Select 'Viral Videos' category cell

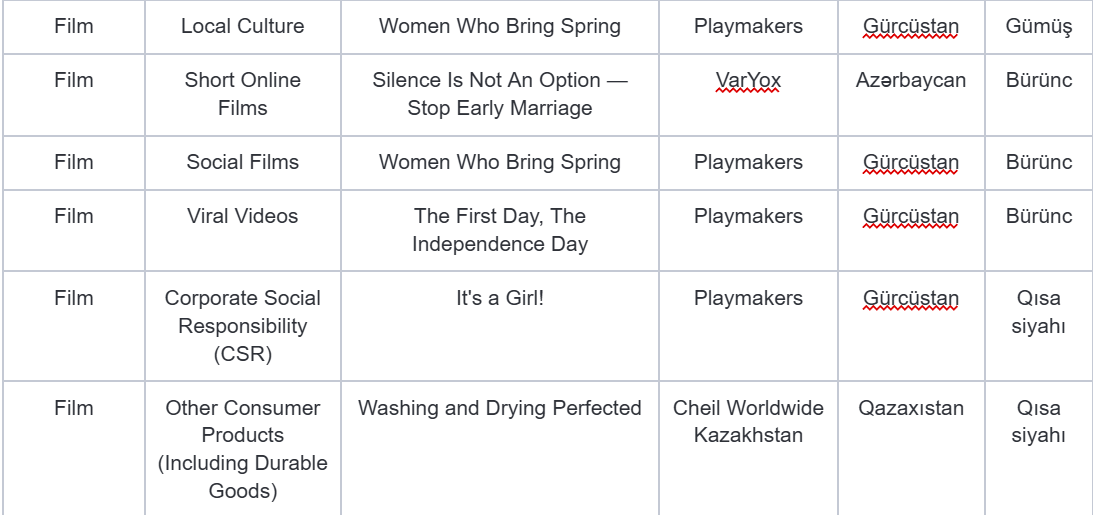click(243, 230)
